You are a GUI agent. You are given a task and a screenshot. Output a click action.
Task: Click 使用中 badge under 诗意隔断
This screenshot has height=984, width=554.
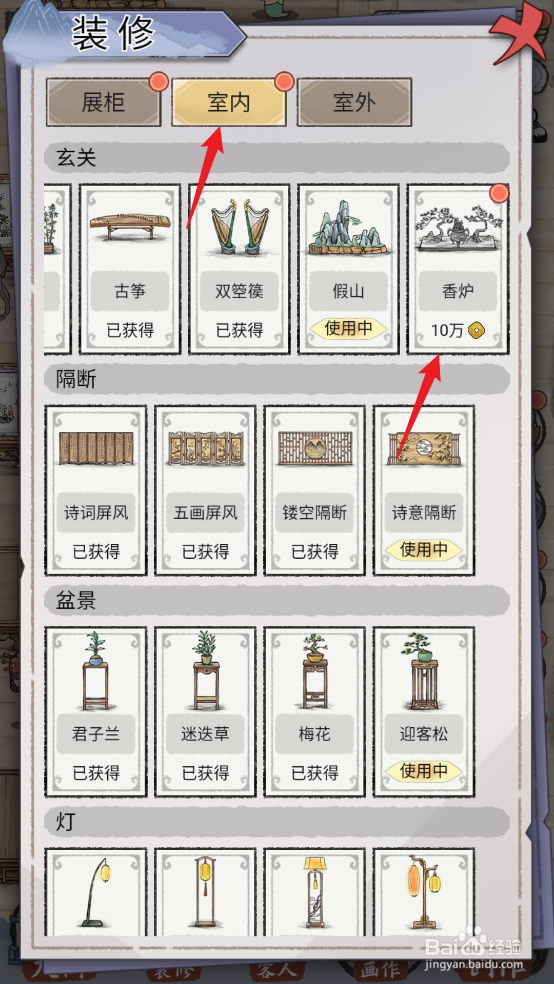423,550
